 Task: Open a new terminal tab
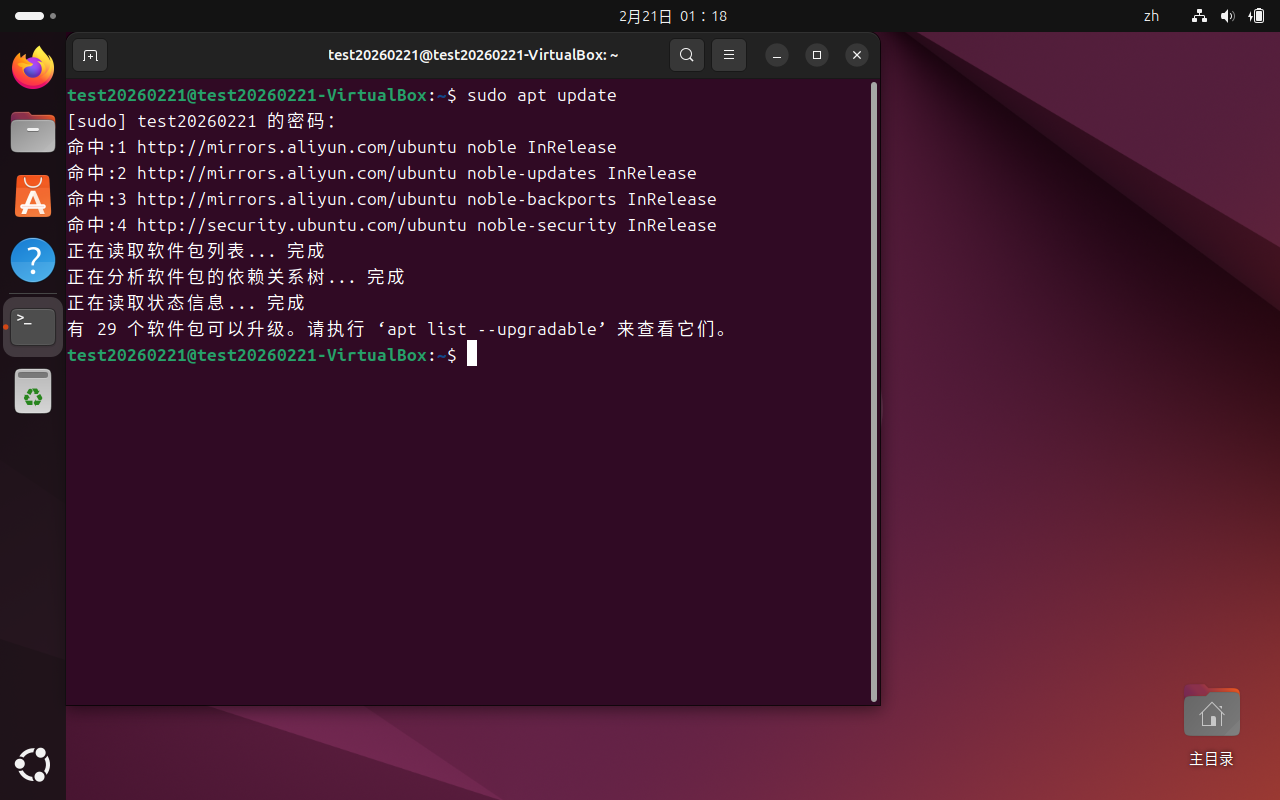click(90, 55)
